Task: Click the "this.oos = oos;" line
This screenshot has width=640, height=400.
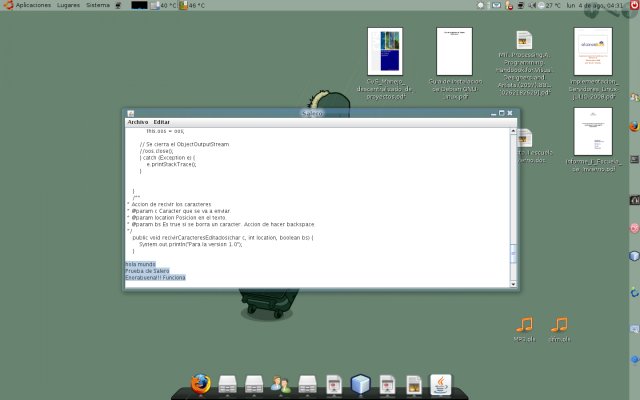Action: pyautogui.click(x=165, y=131)
